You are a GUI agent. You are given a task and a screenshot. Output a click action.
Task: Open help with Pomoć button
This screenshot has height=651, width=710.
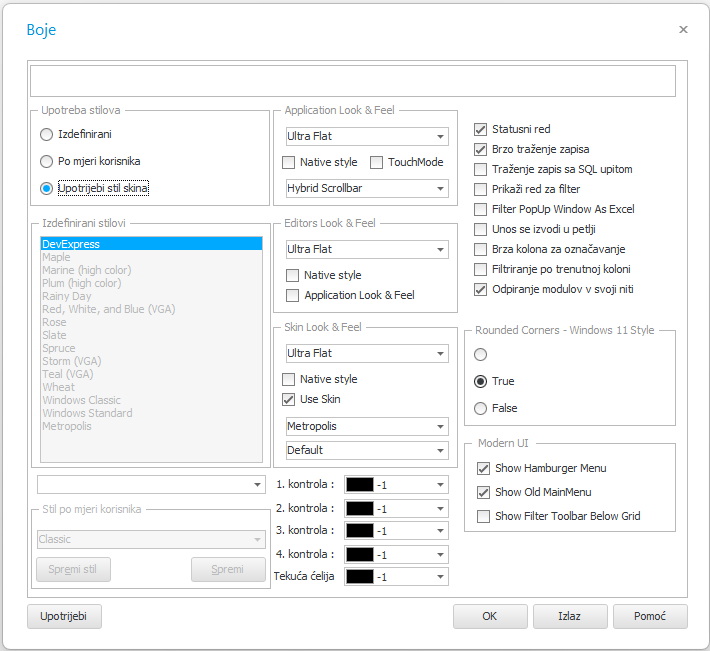coord(650,617)
